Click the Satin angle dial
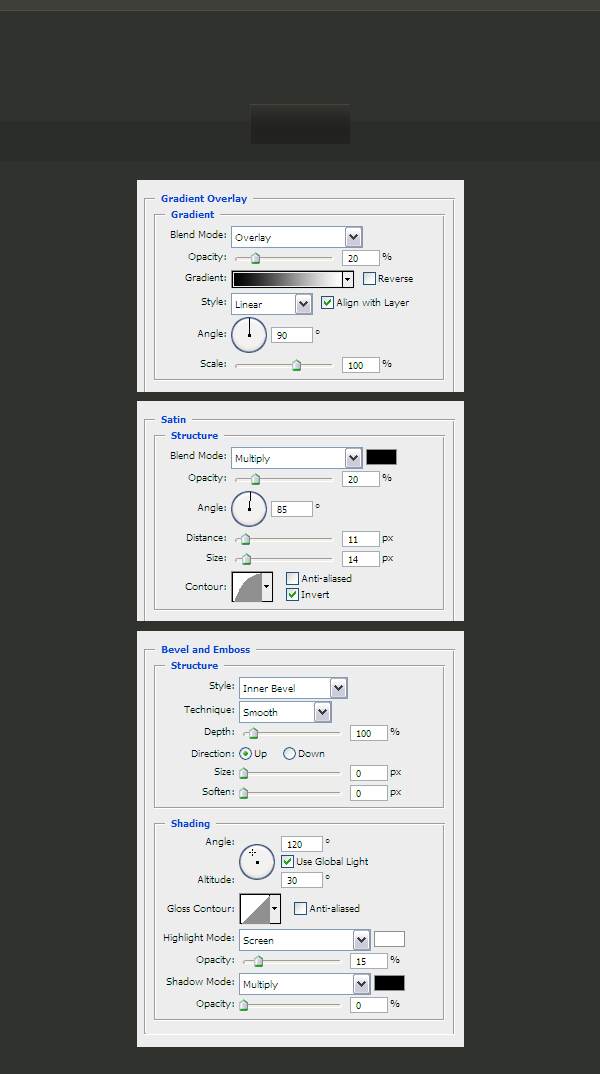This screenshot has width=600, height=1074. pyautogui.click(x=249, y=508)
